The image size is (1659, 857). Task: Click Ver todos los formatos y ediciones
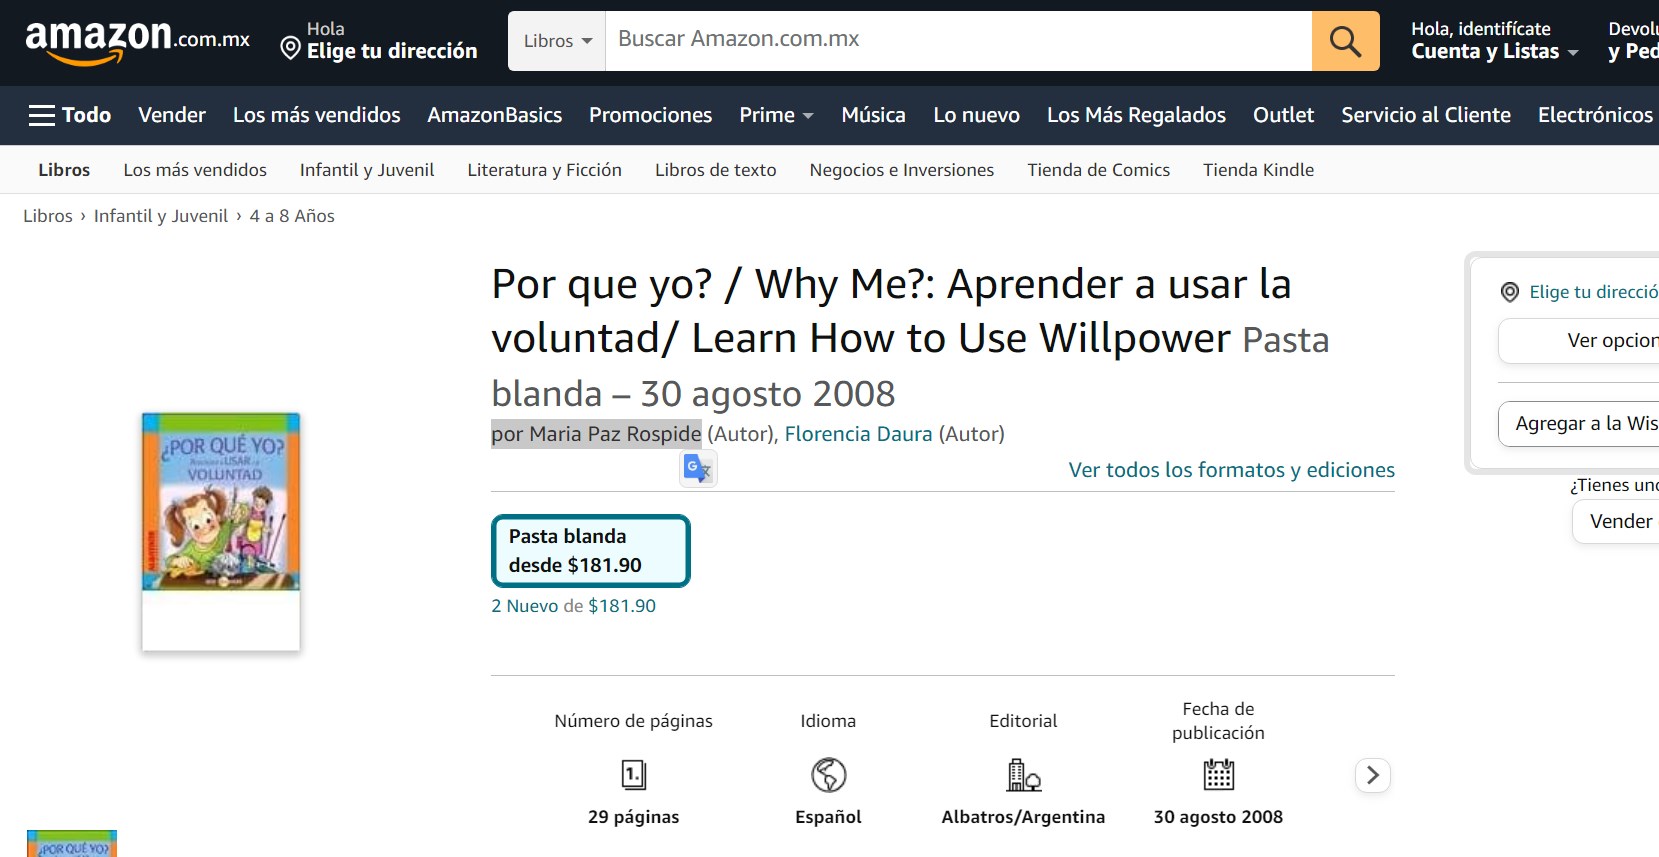pos(1231,470)
